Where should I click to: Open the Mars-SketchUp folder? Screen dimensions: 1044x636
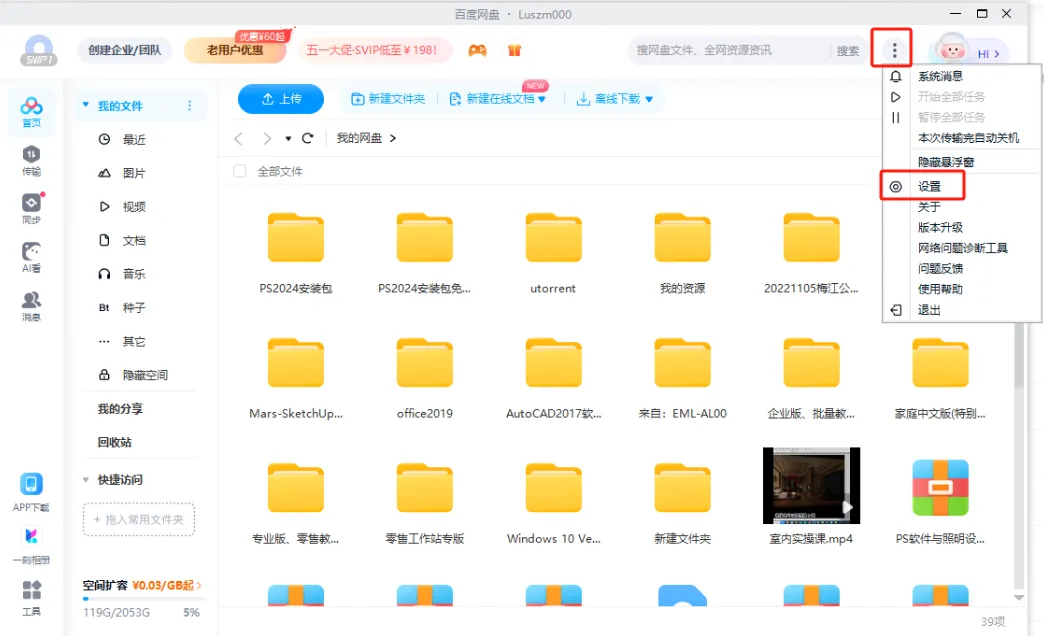pyautogui.click(x=296, y=378)
